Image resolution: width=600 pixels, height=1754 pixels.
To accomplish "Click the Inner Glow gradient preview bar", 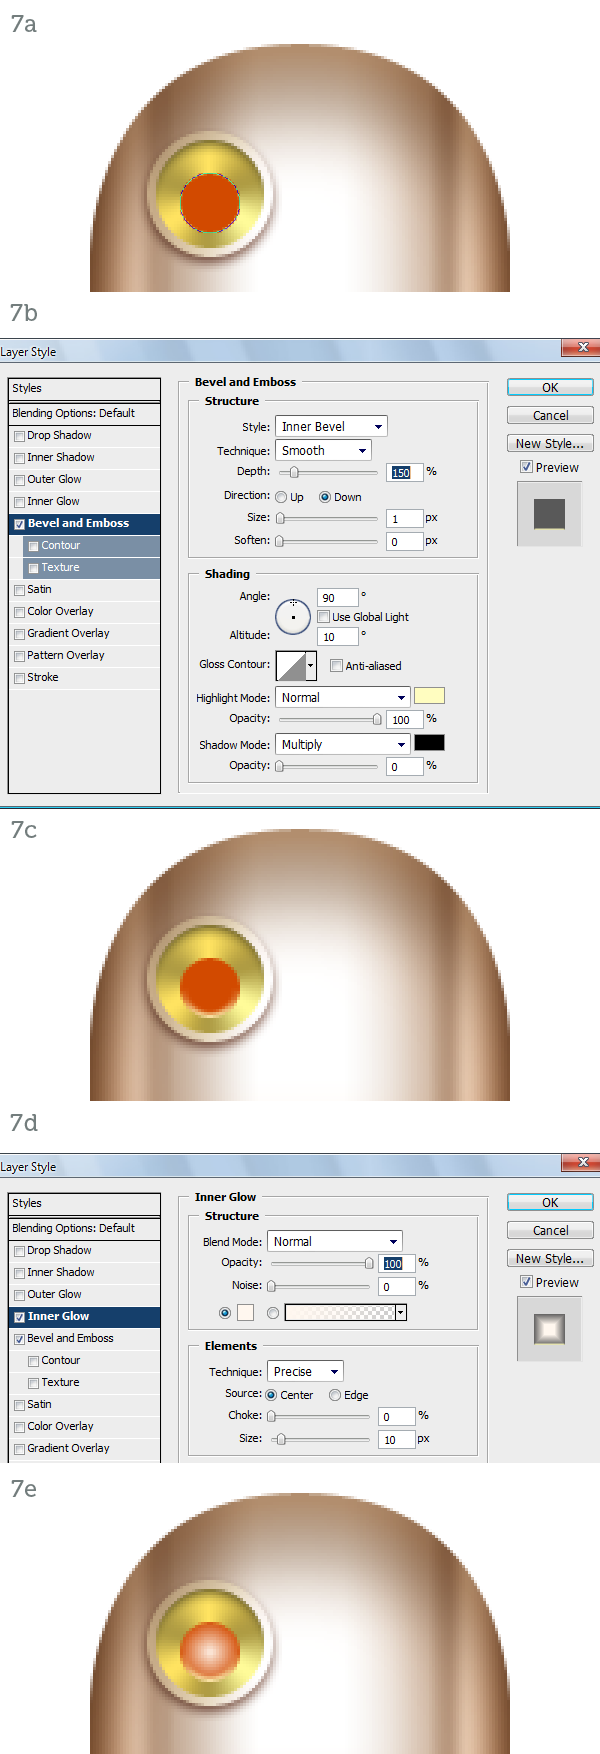I will (340, 1313).
